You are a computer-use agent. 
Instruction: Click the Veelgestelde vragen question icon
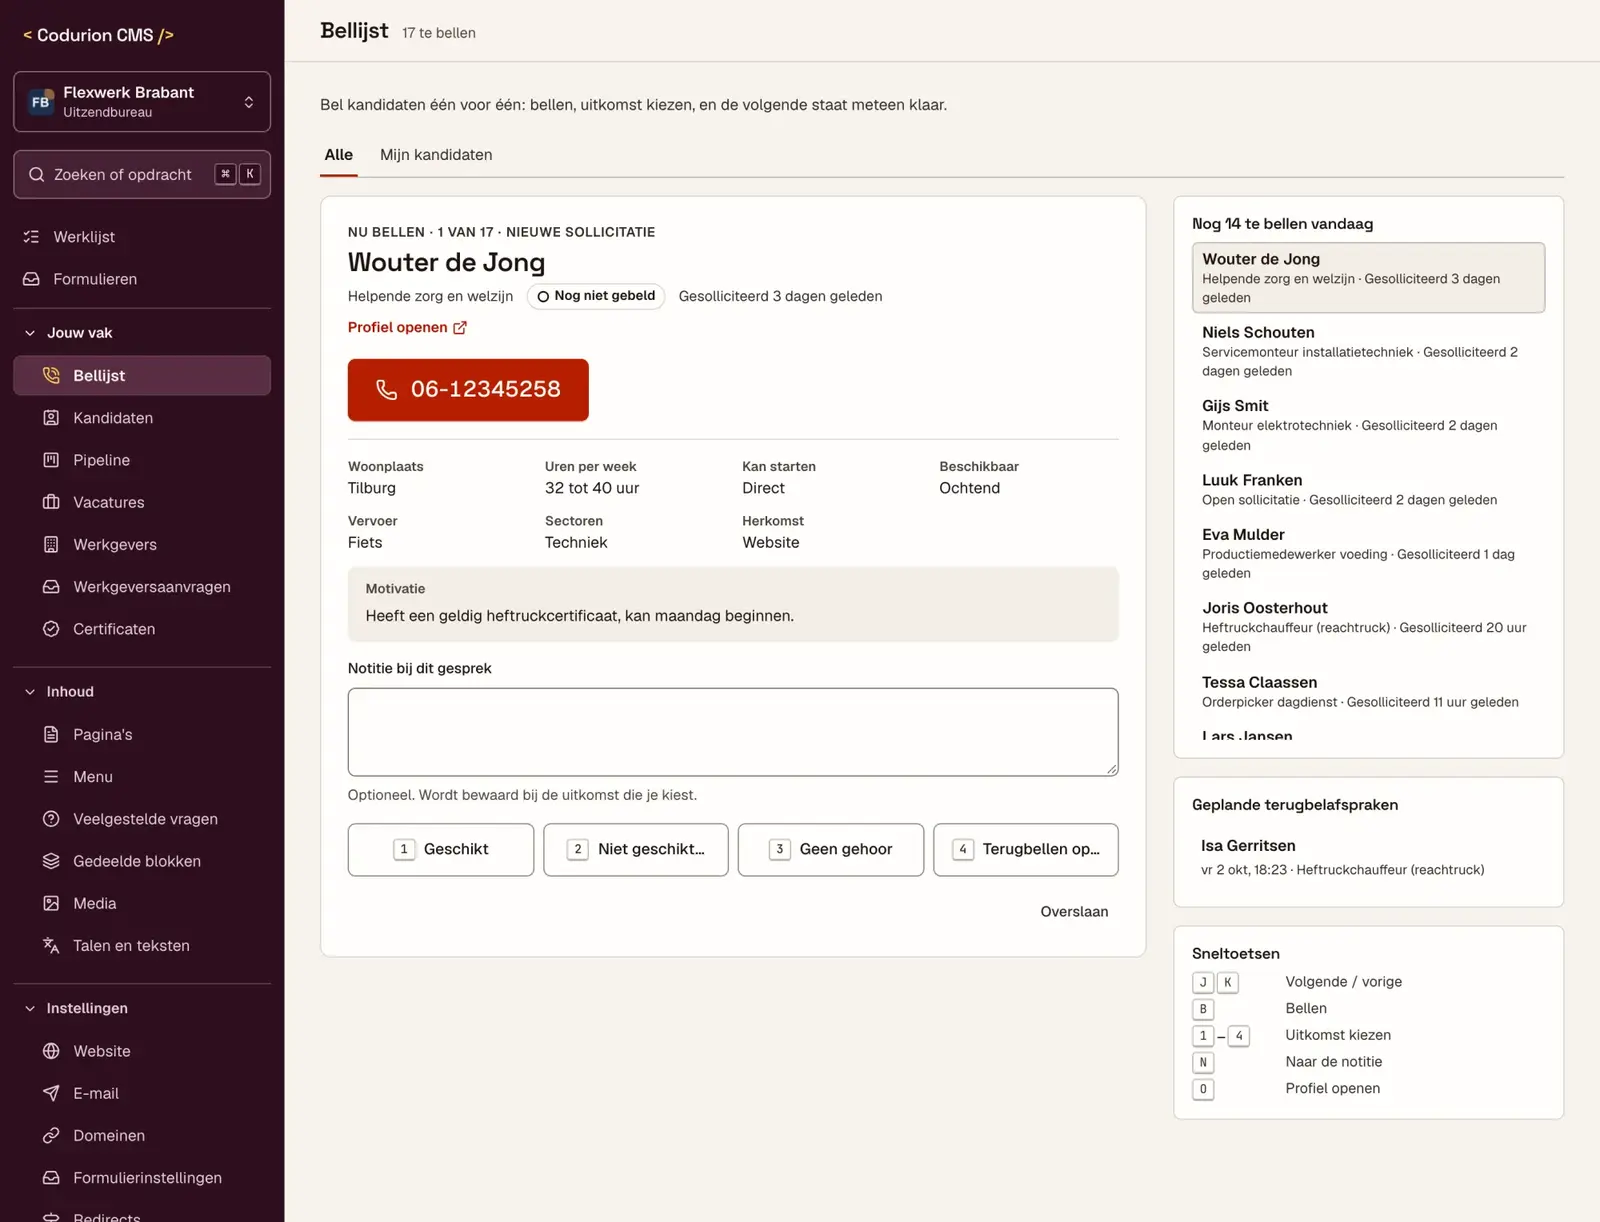tap(51, 819)
